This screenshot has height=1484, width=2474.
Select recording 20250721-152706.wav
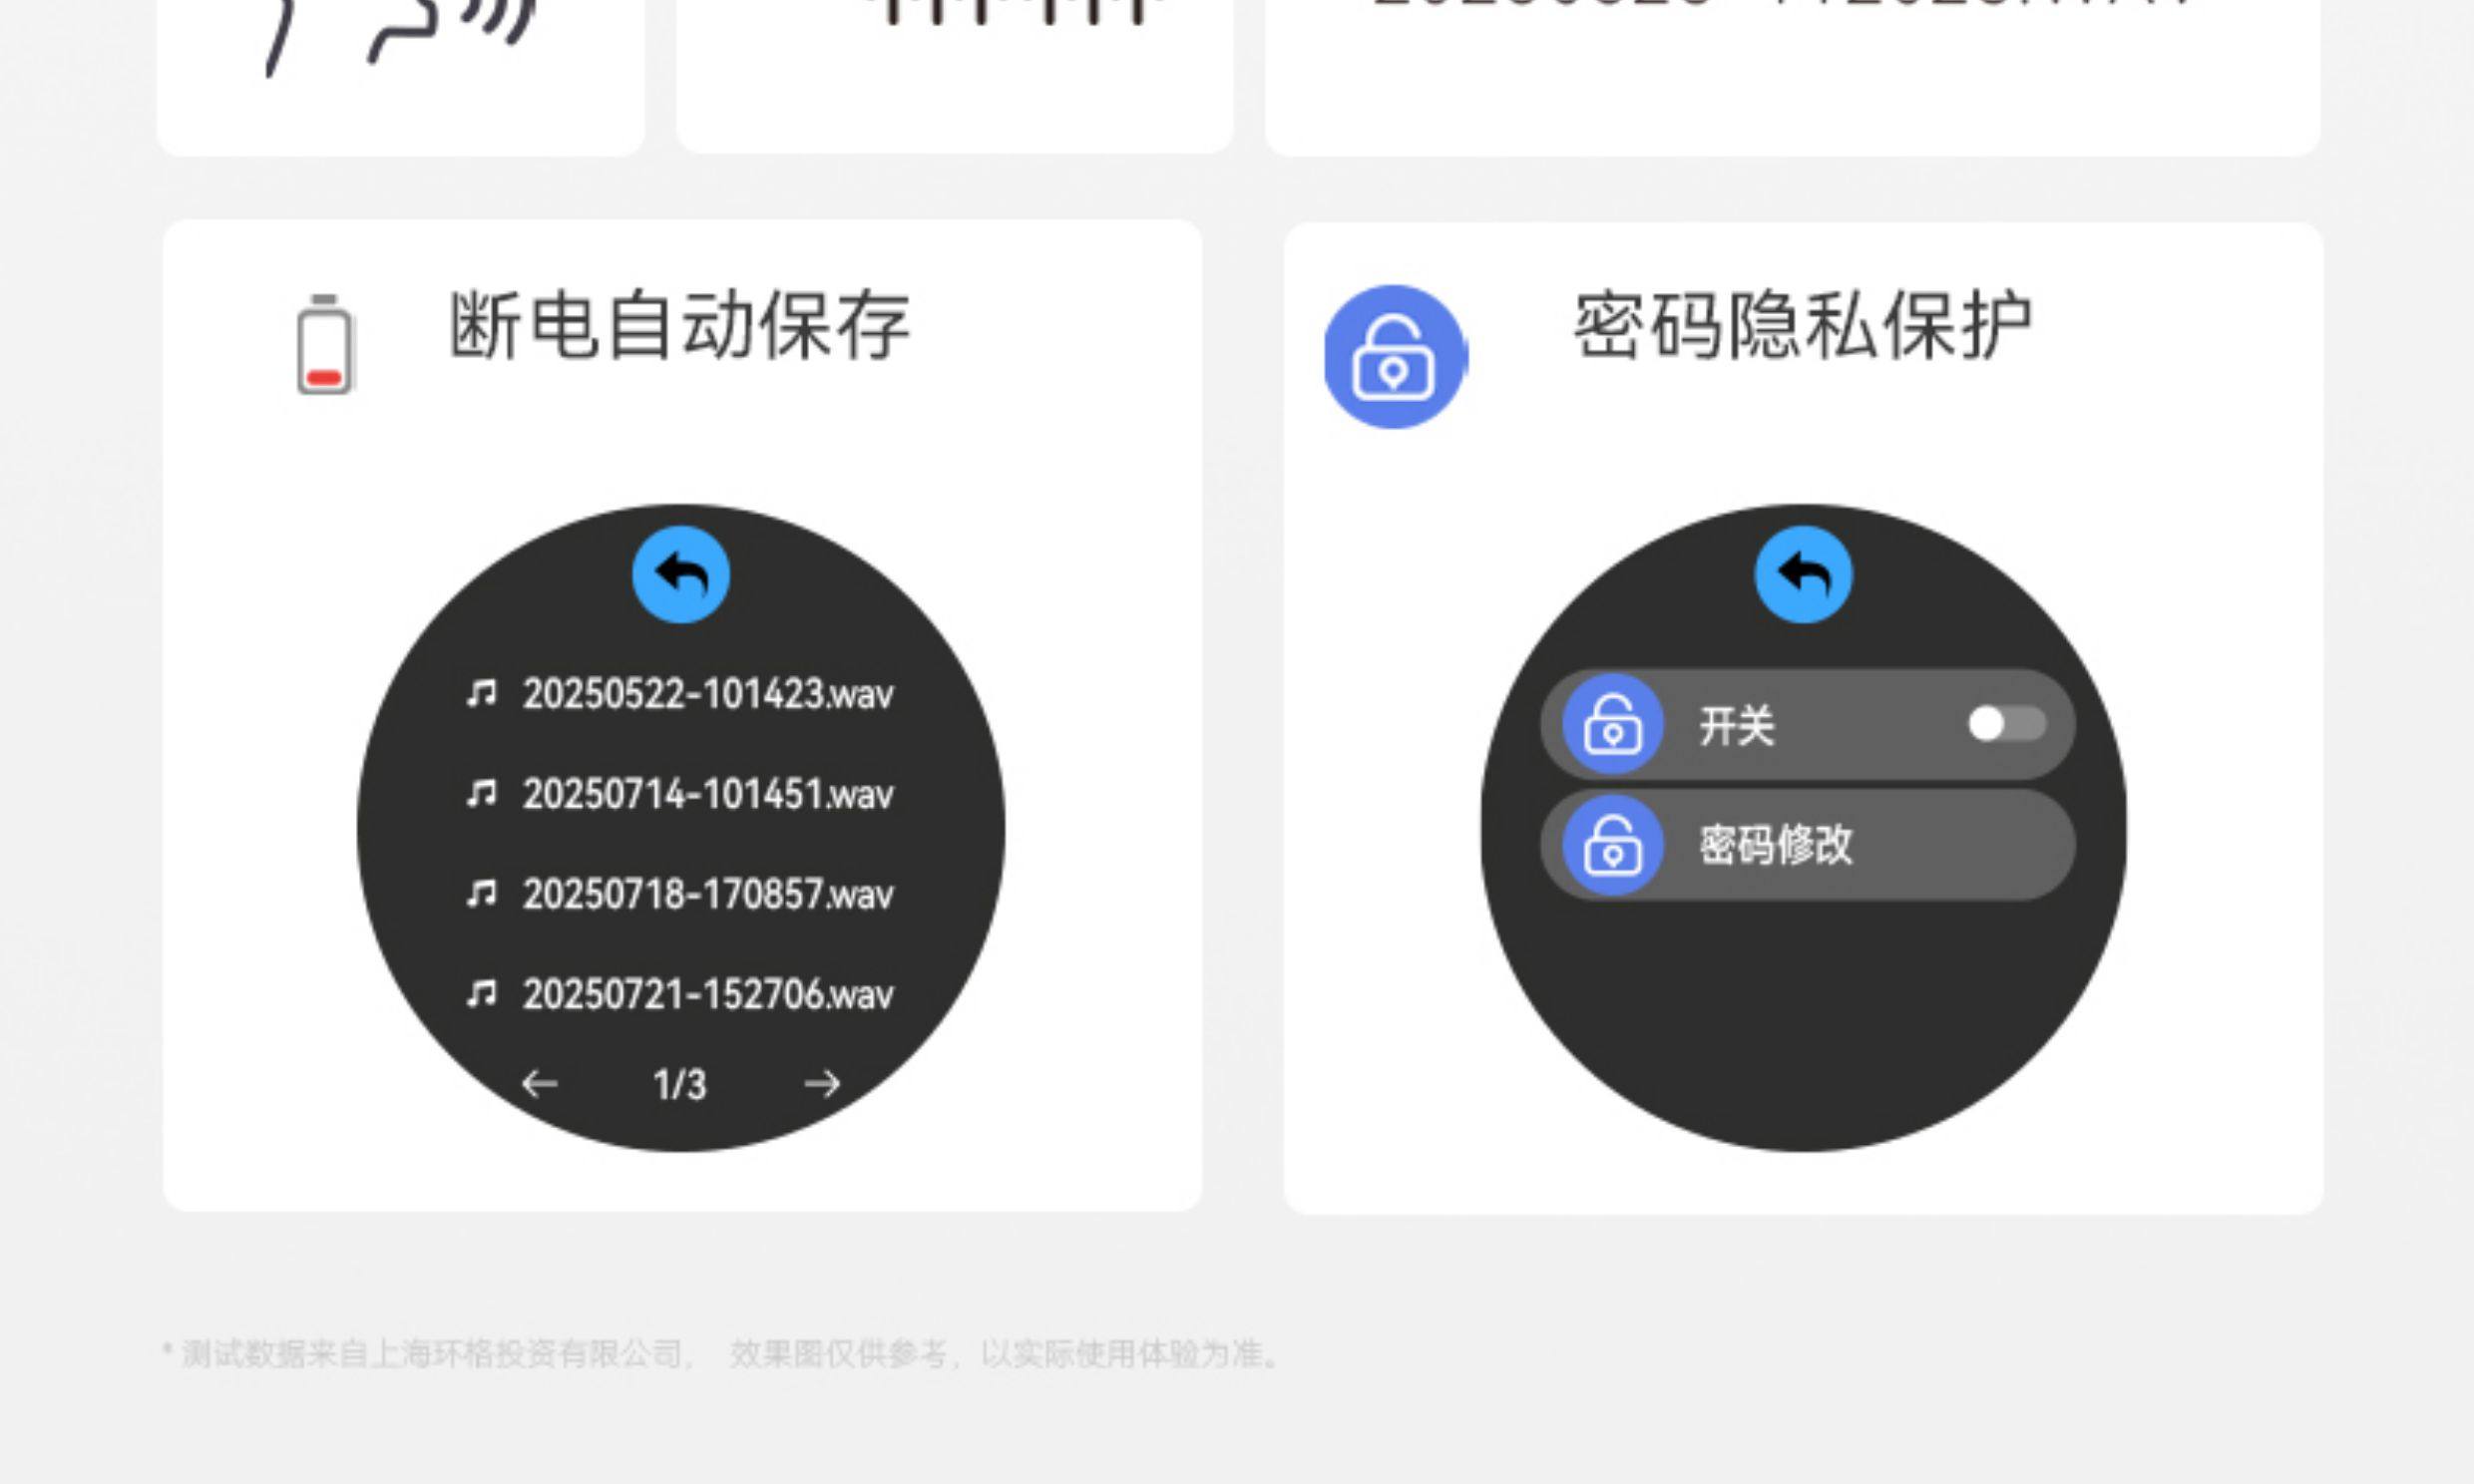click(707, 994)
